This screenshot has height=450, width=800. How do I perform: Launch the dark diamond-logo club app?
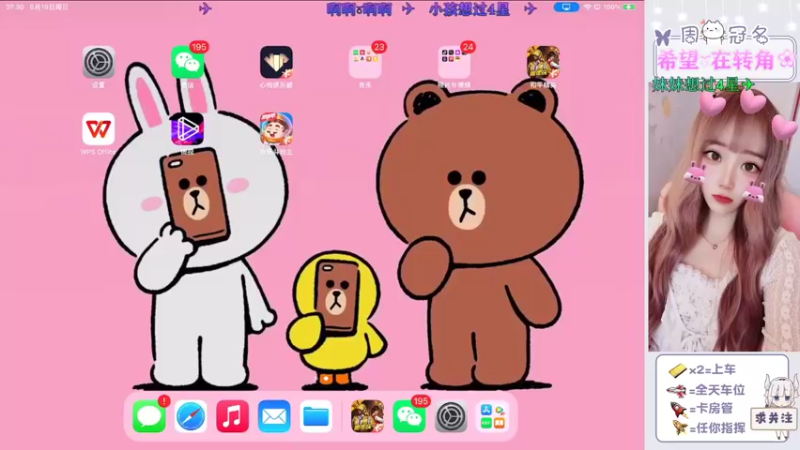coord(276,62)
